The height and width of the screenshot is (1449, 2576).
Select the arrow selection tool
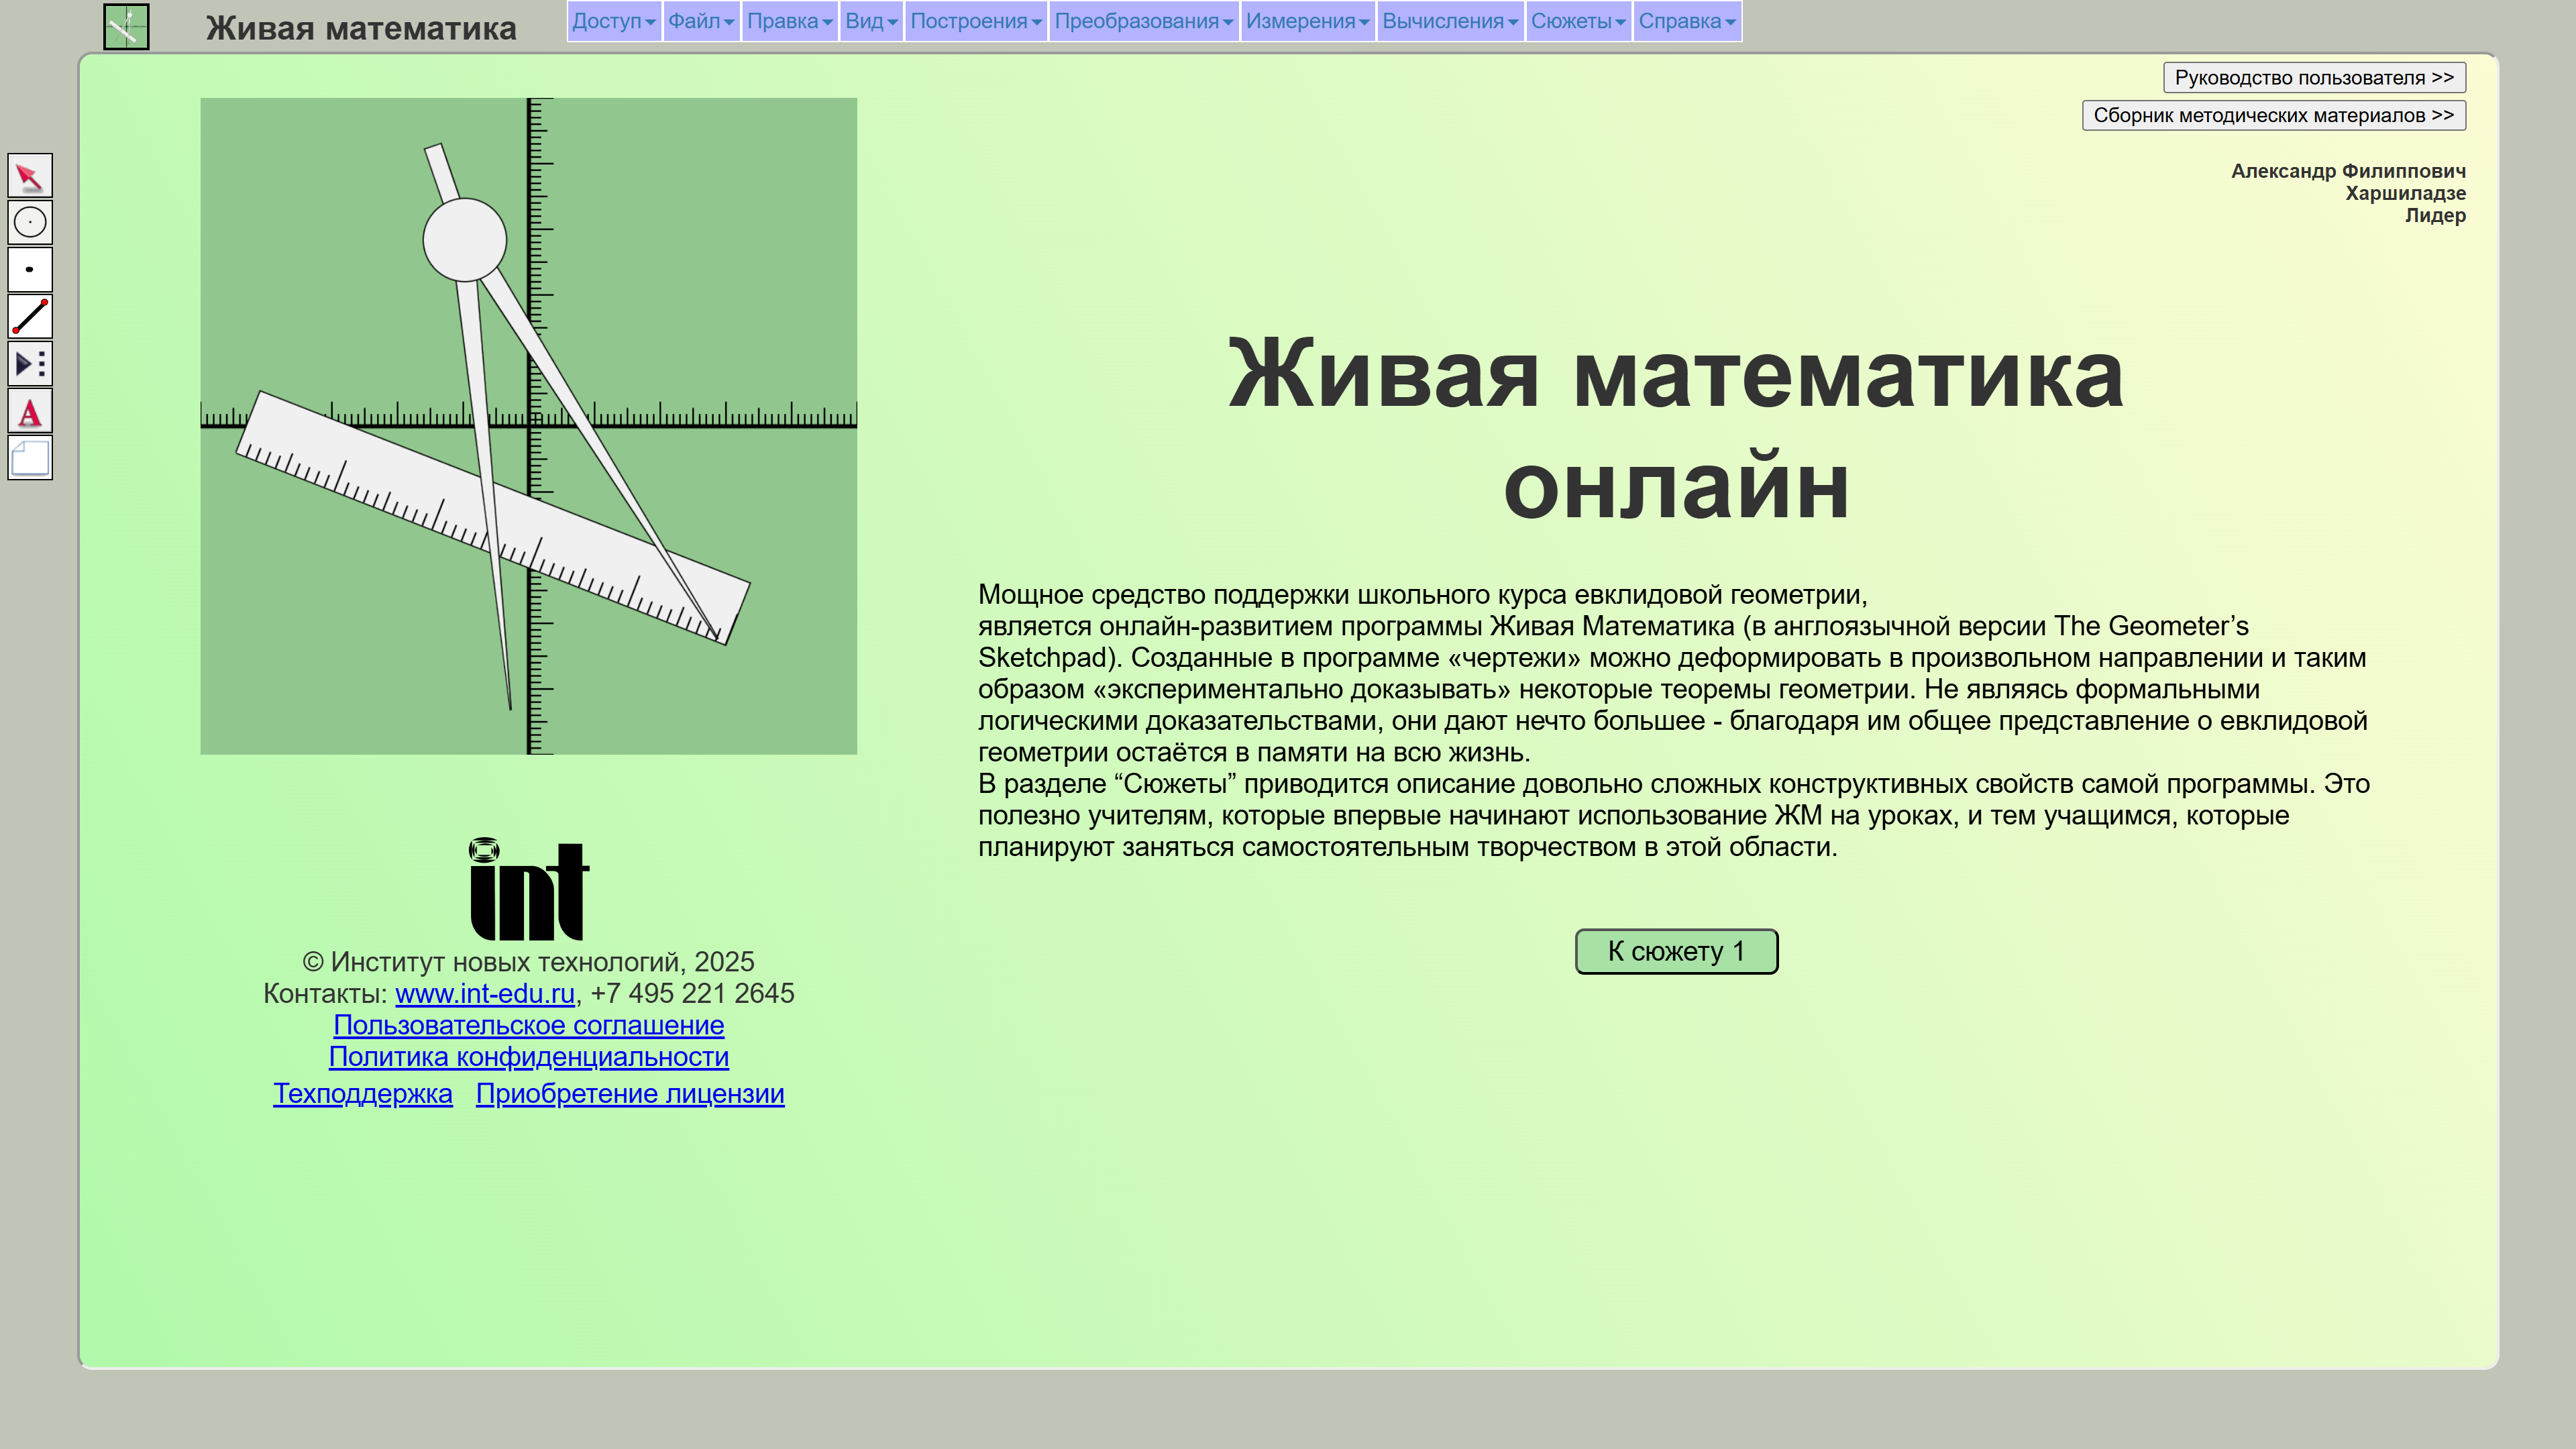(30, 177)
